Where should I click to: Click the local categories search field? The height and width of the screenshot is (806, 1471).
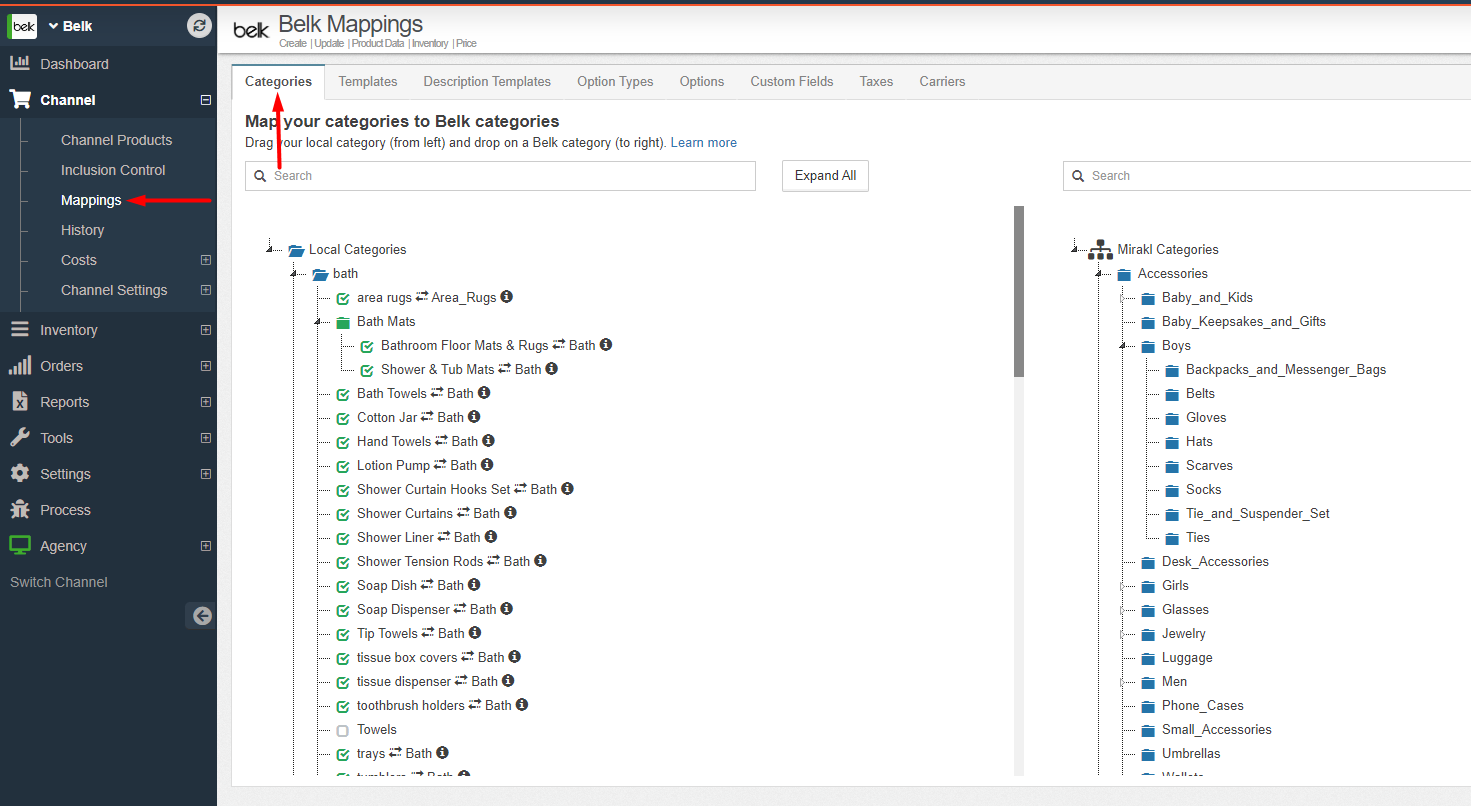coord(500,176)
